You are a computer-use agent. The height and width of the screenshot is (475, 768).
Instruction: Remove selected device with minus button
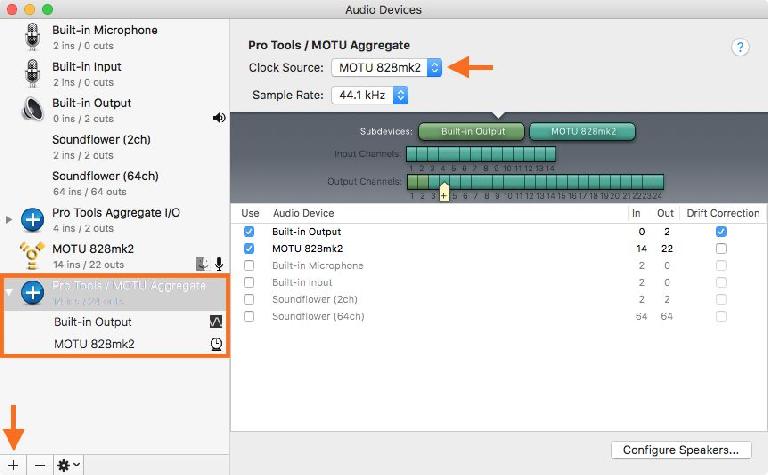[40, 465]
